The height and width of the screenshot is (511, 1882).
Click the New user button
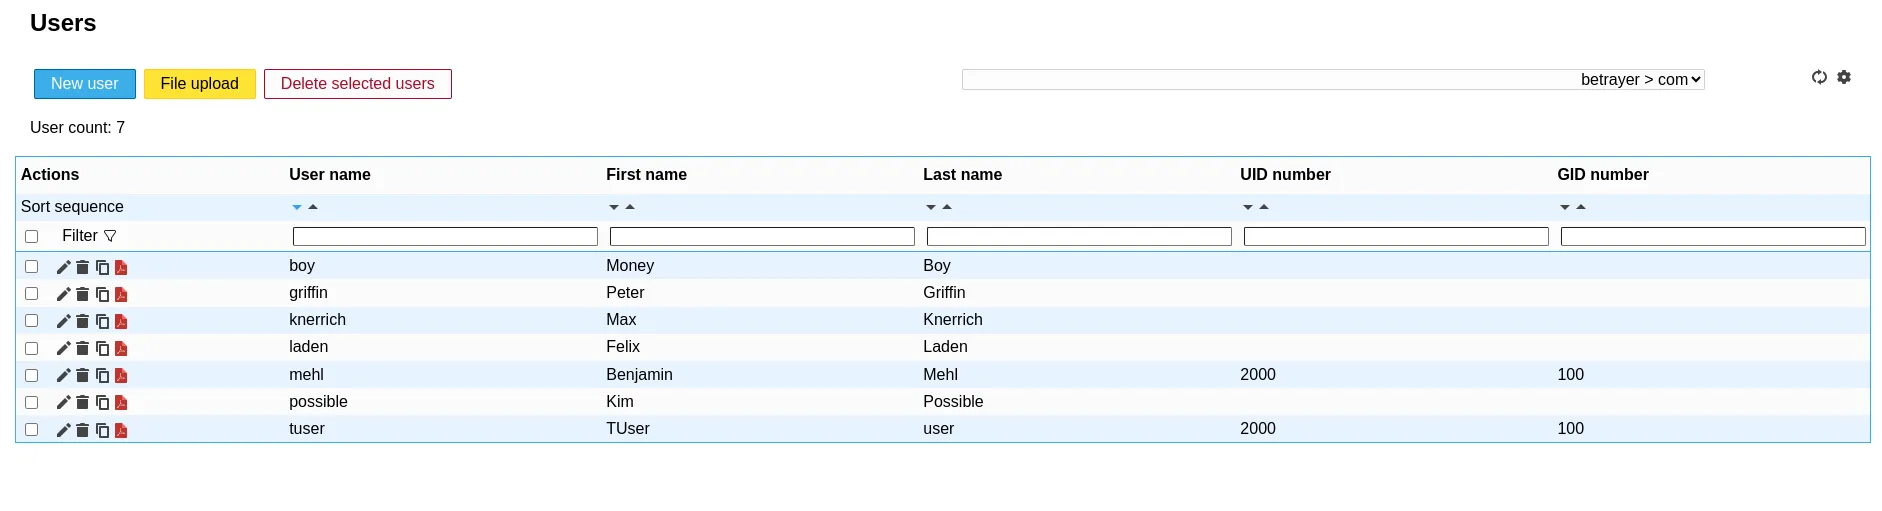85,84
